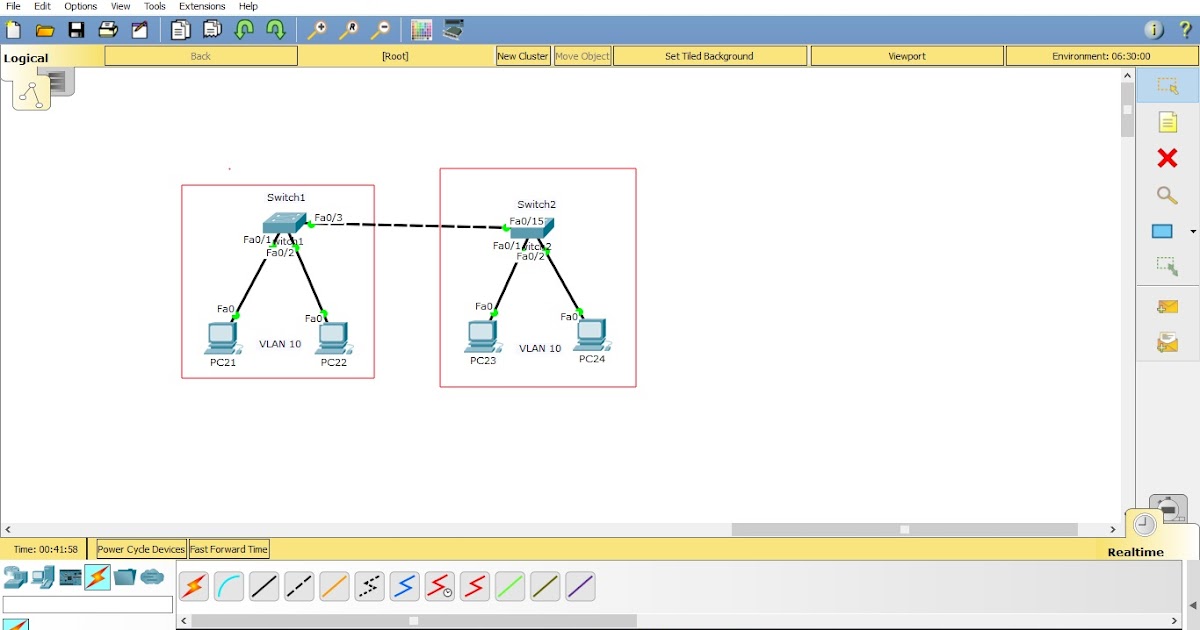Select the Miscellaneous folder category
The image size is (1200, 630).
pos(125,577)
